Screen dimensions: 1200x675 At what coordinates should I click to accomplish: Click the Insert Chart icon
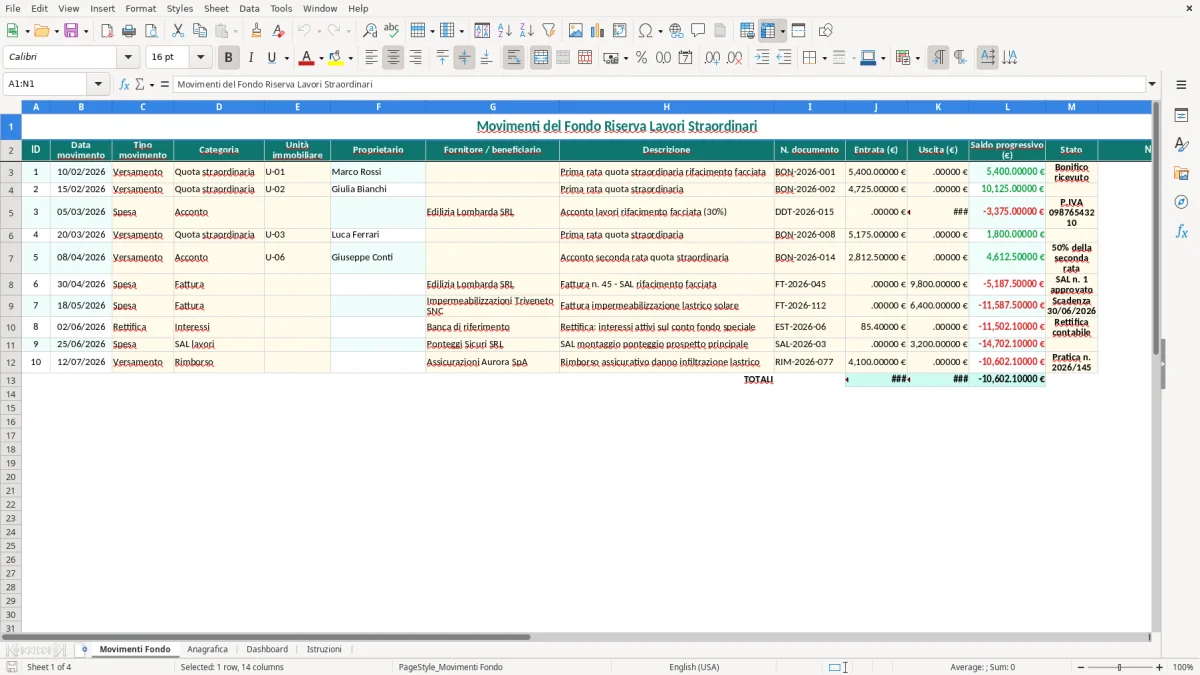point(598,31)
